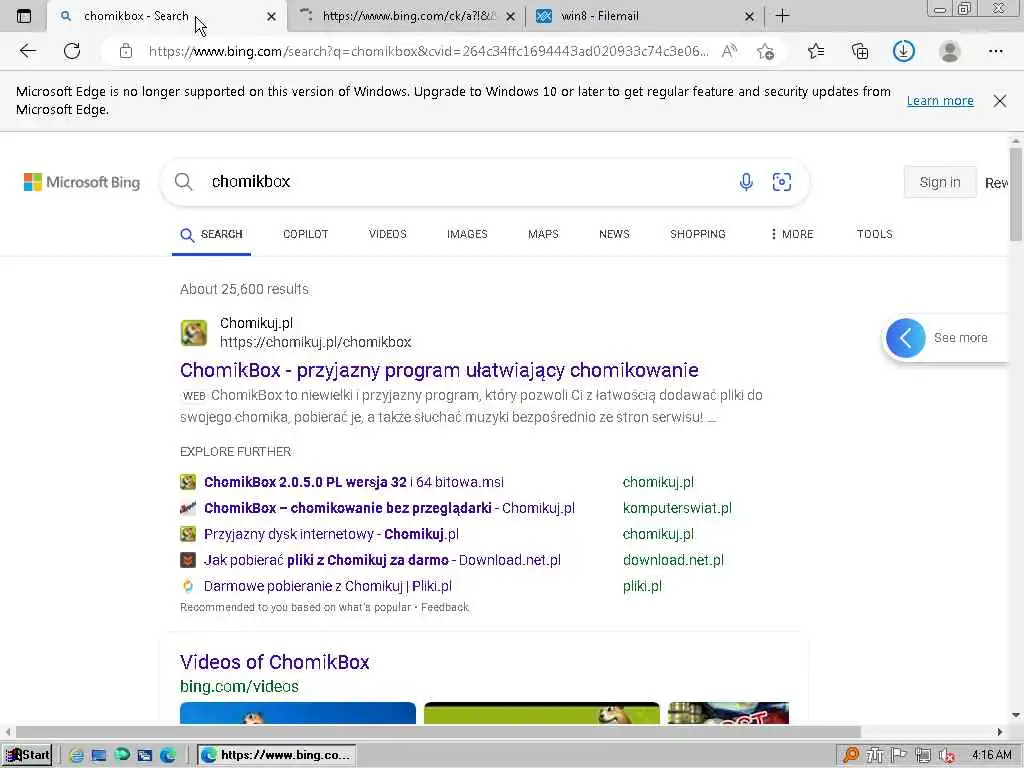Select the MAPS search tab

pyautogui.click(x=543, y=234)
